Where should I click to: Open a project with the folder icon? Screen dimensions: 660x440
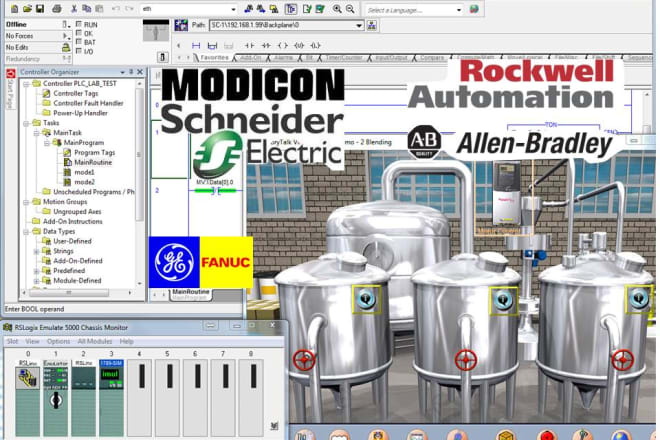27,8
